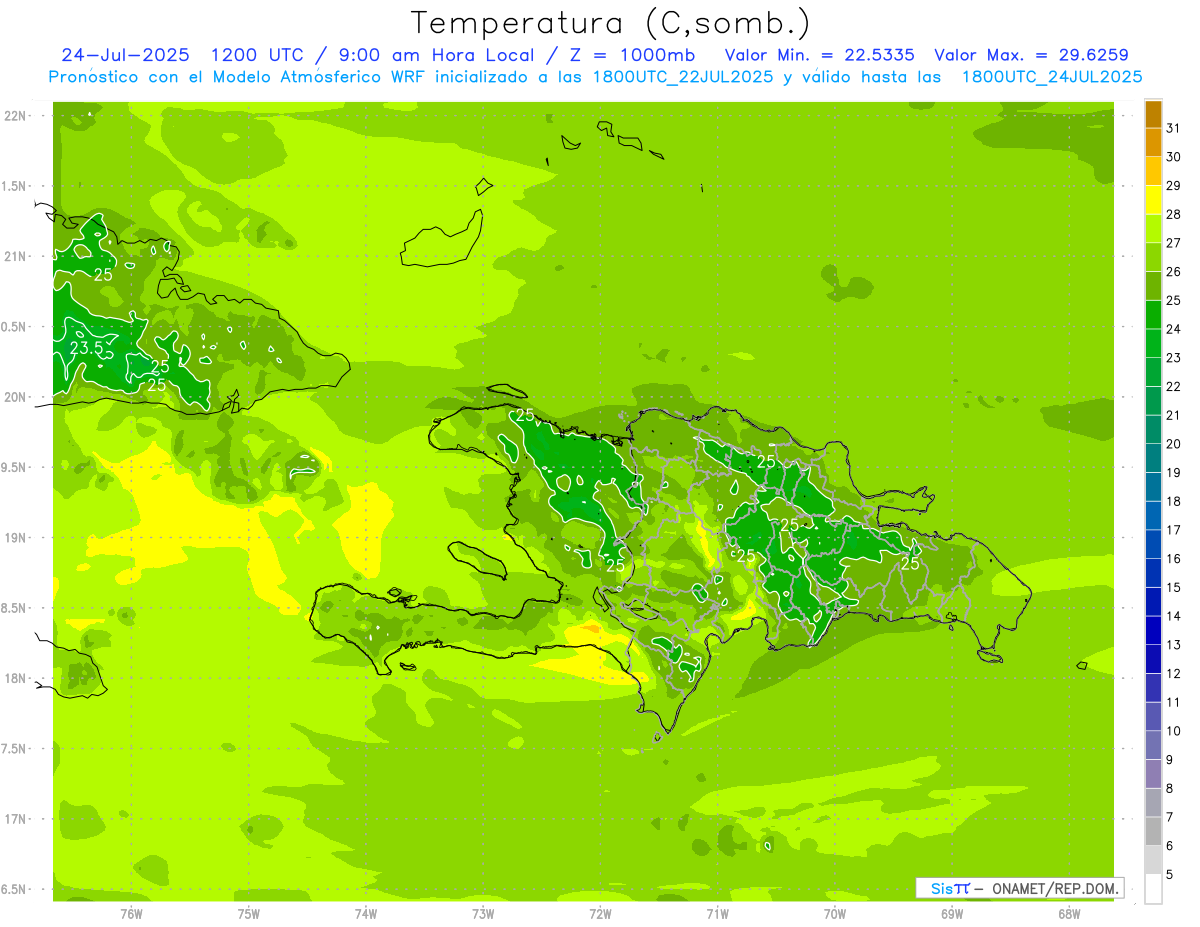
Task: Click legend value '15' on color scale
Action: (x=1174, y=587)
